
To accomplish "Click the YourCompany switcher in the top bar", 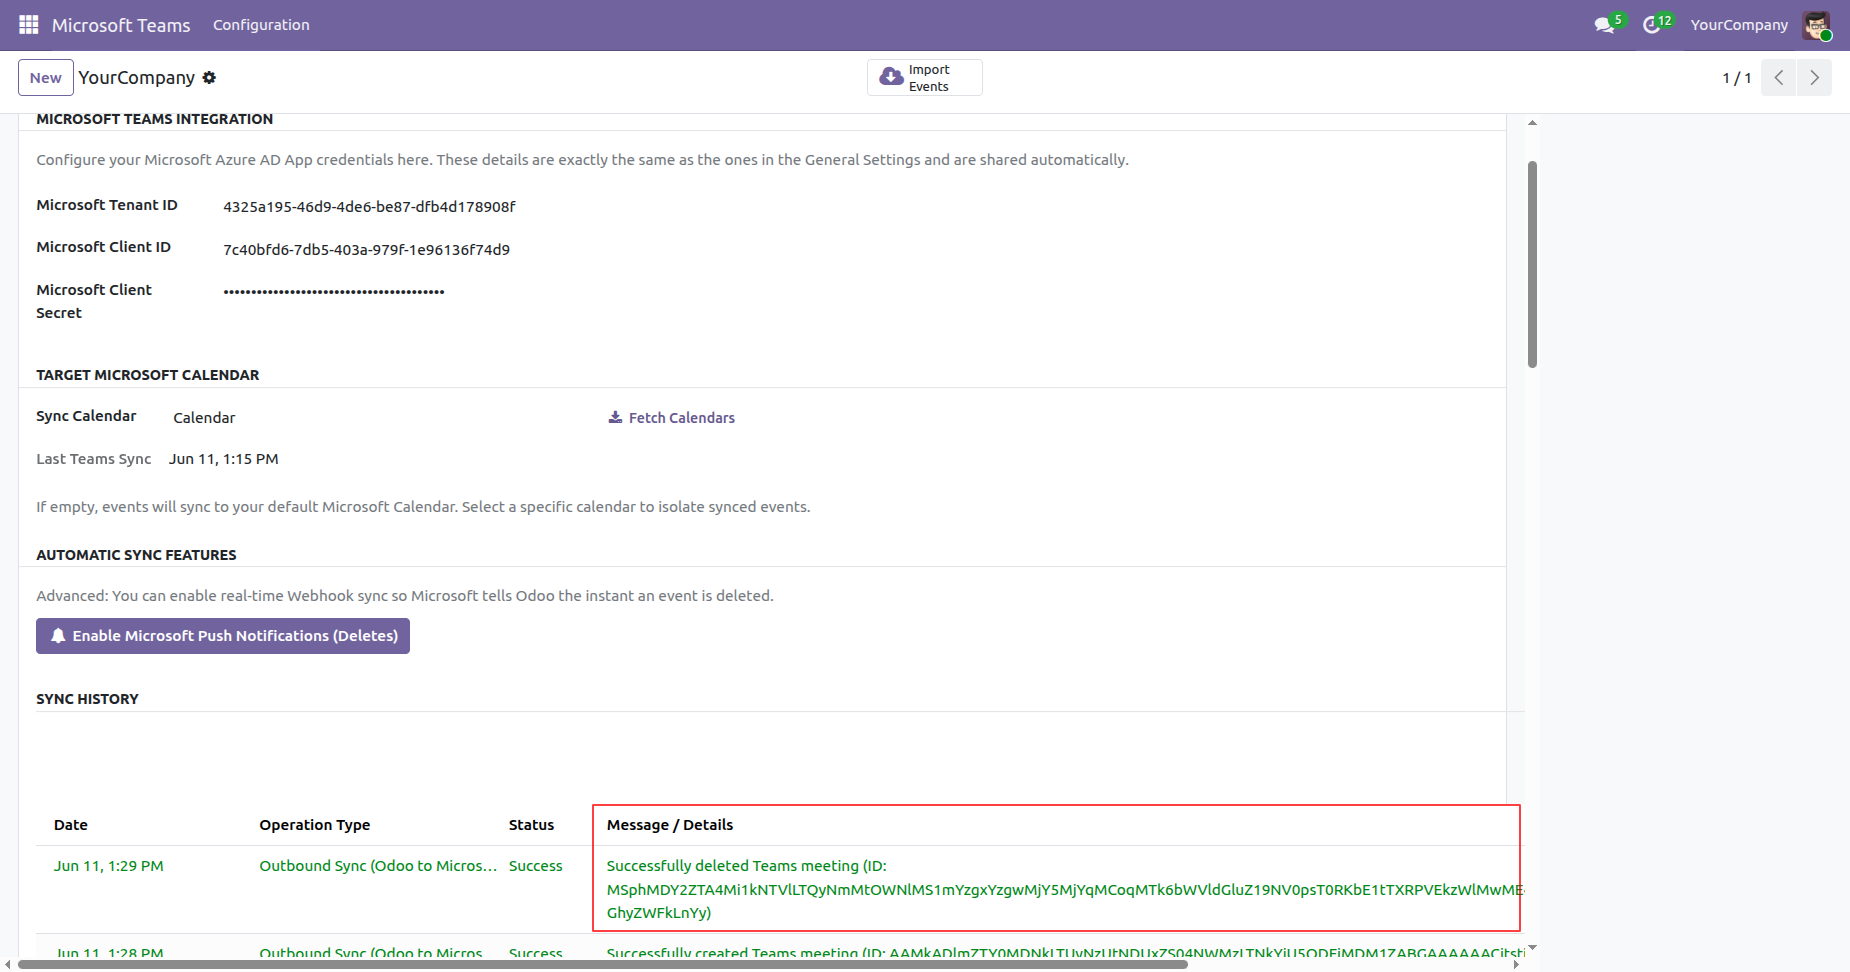I will pos(1739,25).
